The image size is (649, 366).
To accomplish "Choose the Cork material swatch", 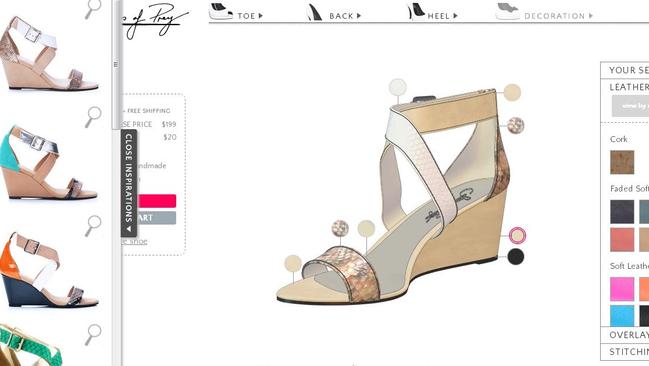I will [x=622, y=162].
